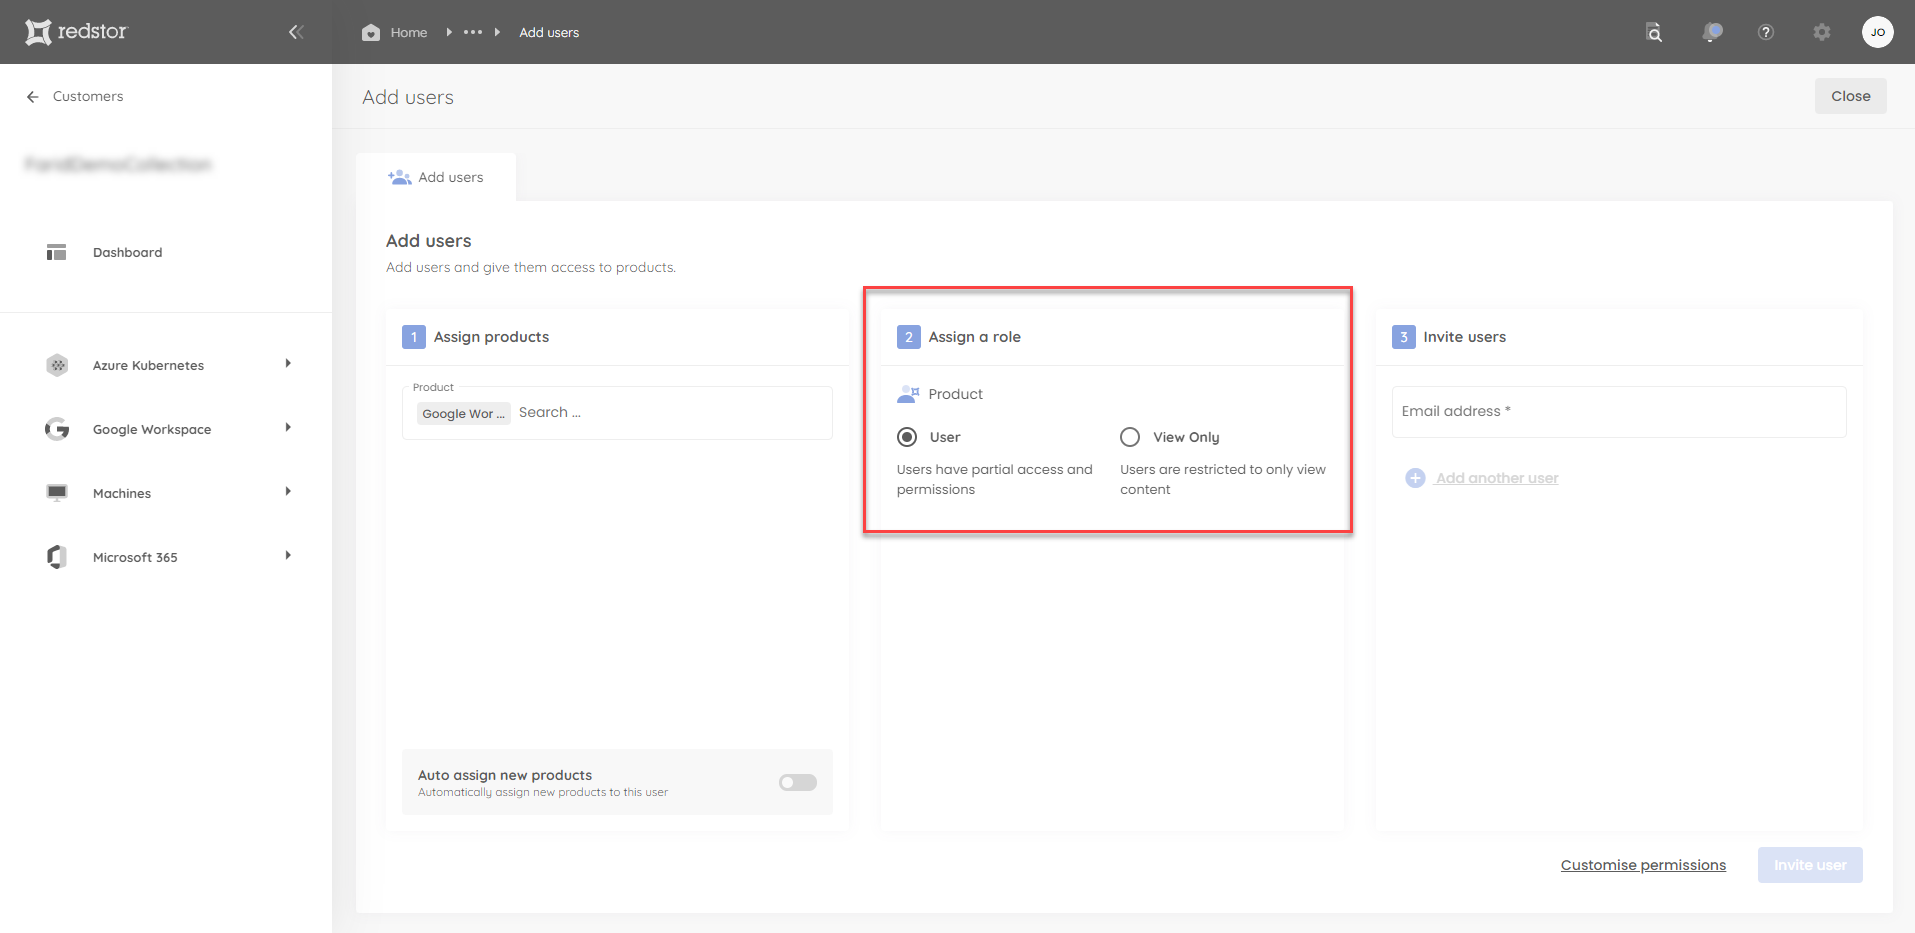Click 'Users are restricted to only view content' text
The image size is (1915, 933).
tap(1223, 479)
